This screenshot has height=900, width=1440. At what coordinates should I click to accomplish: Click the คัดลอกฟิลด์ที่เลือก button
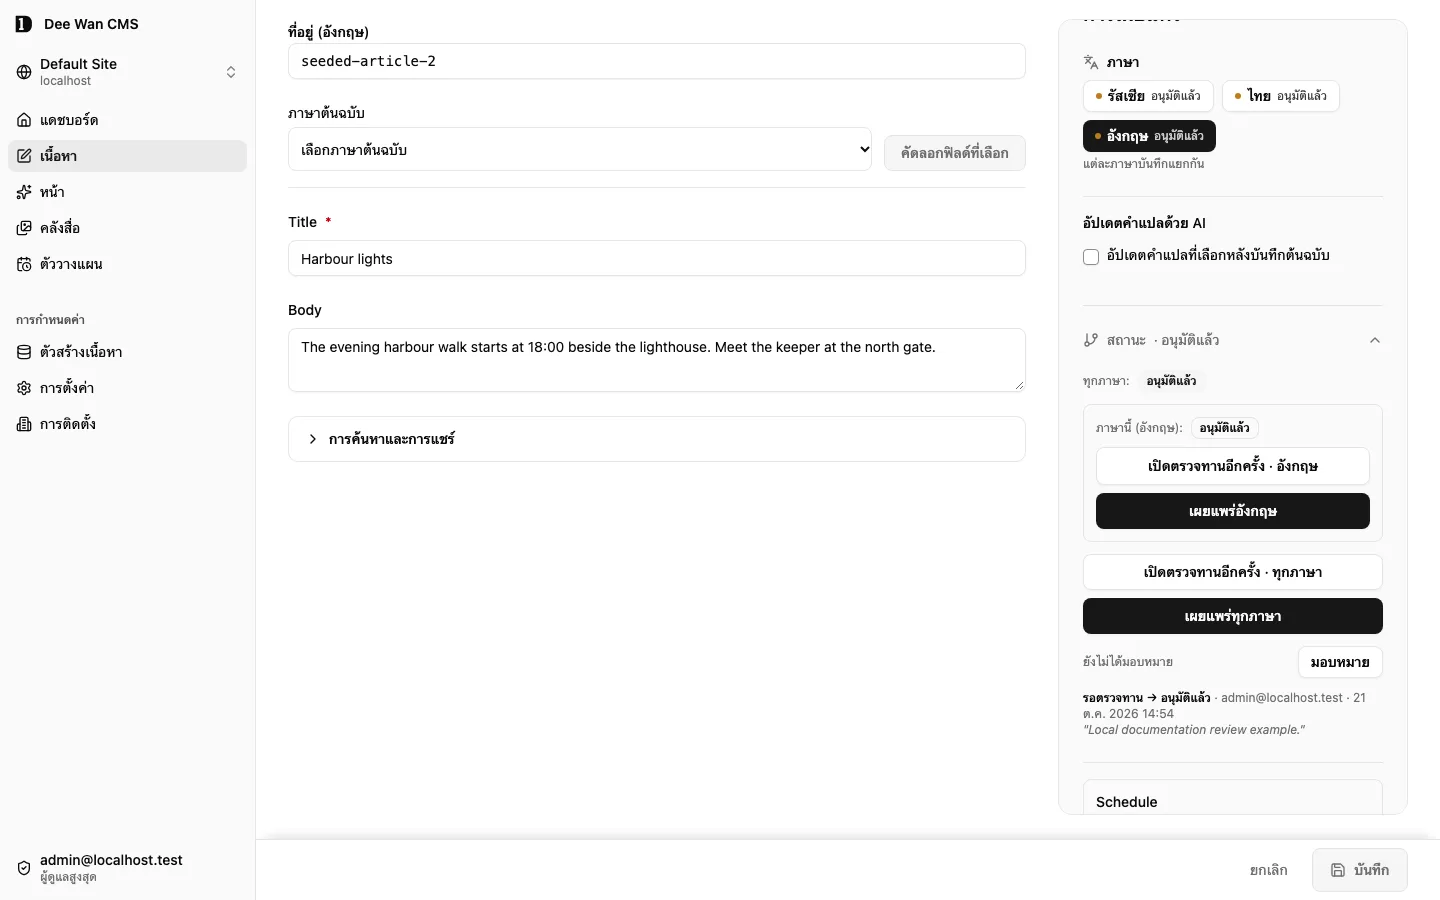955,153
